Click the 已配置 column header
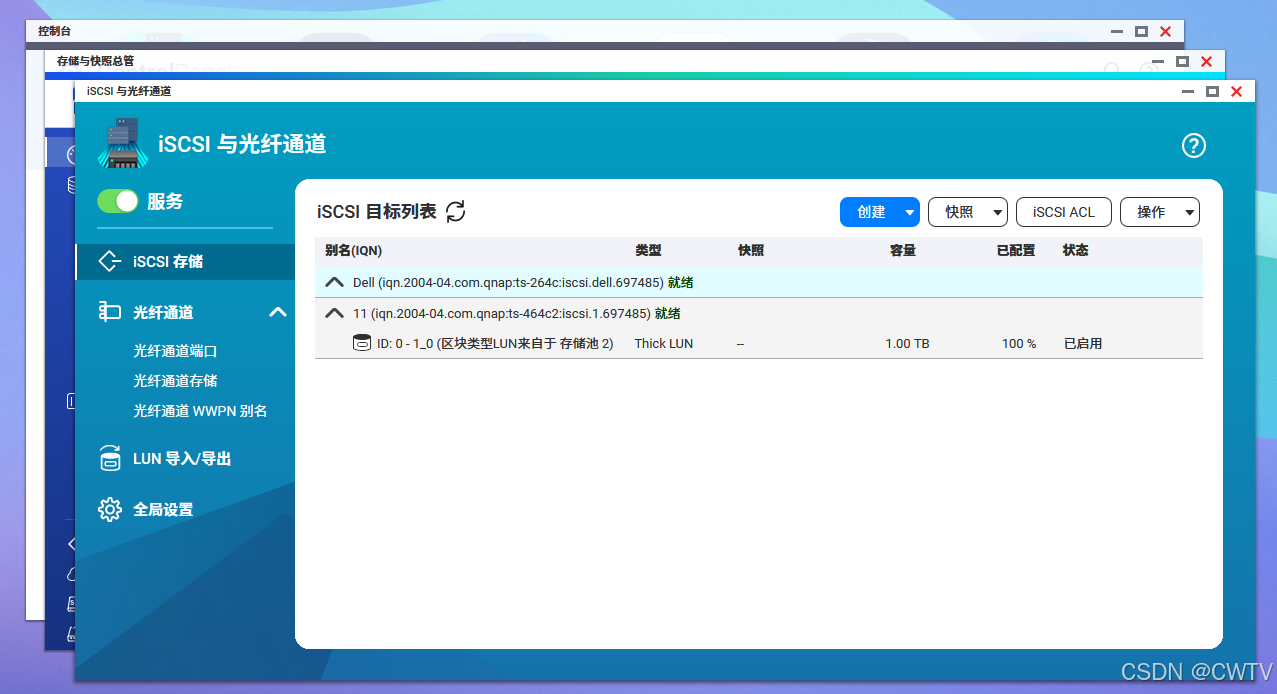Image resolution: width=1277 pixels, height=694 pixels. [1016, 250]
